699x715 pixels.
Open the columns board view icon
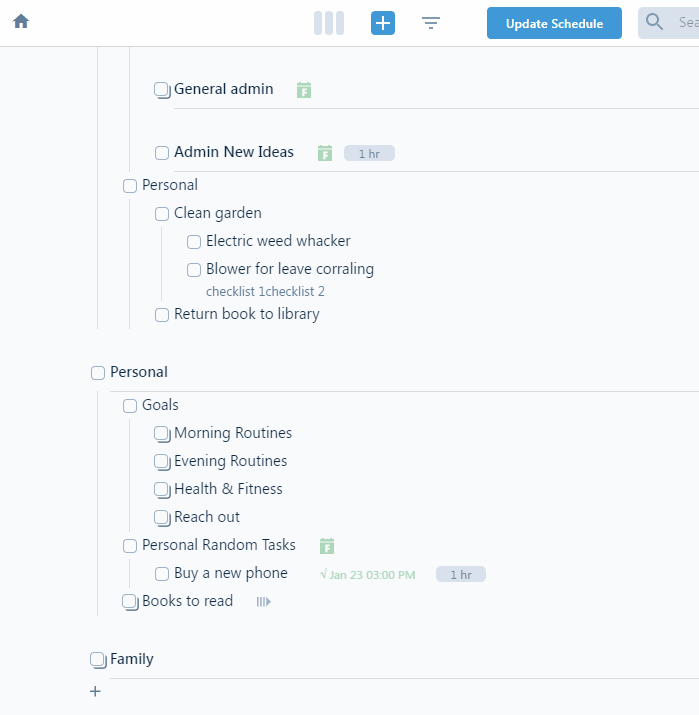coord(329,23)
